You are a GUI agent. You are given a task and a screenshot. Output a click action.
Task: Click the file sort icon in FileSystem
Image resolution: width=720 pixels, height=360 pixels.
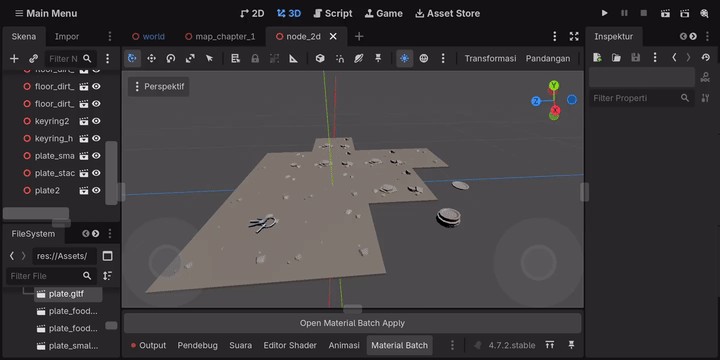107,276
